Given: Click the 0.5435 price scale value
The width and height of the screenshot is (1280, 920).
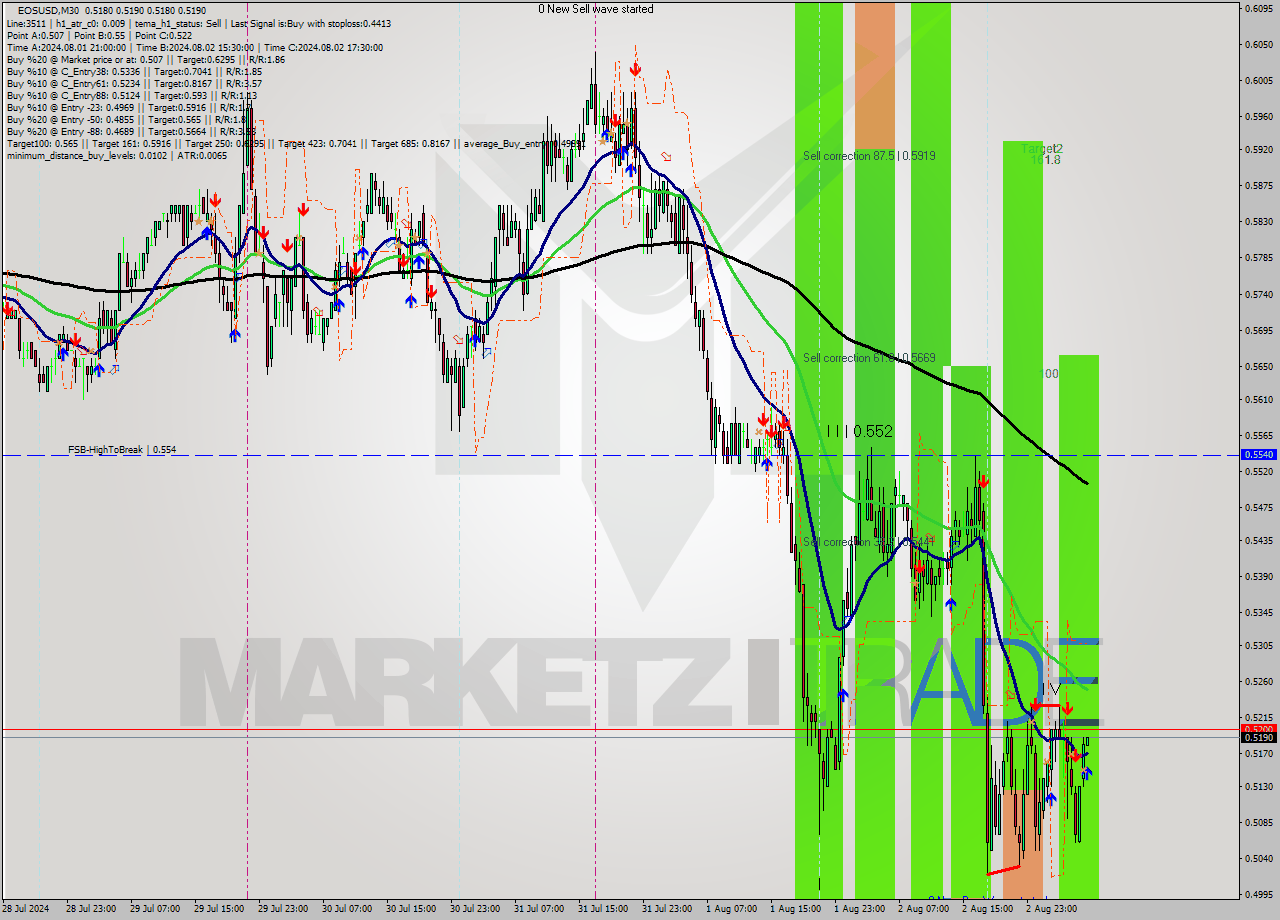Looking at the screenshot, I should (1258, 541).
